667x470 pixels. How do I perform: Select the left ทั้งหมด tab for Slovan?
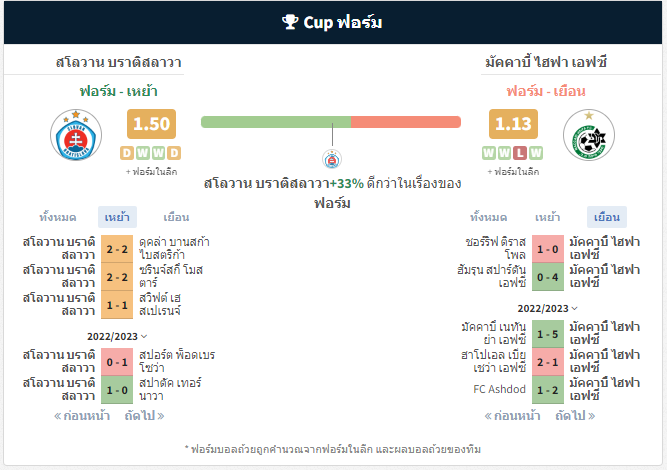pos(58,217)
